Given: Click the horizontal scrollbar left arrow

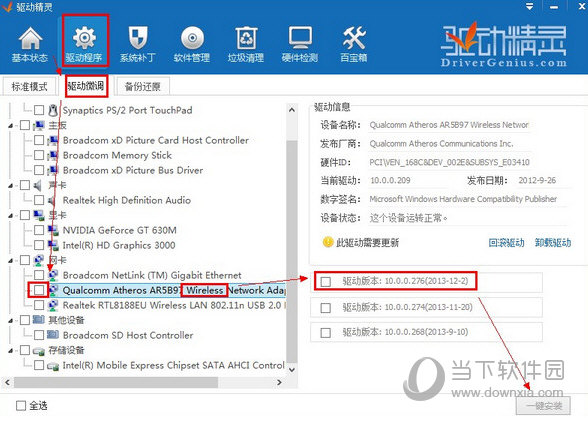Looking at the screenshot, I should click(x=7, y=382).
